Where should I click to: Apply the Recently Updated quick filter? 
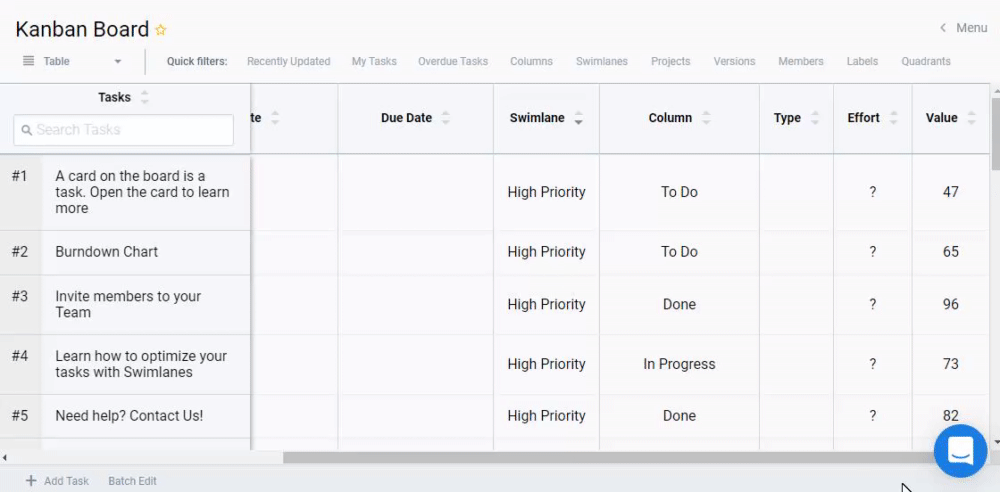(x=288, y=61)
